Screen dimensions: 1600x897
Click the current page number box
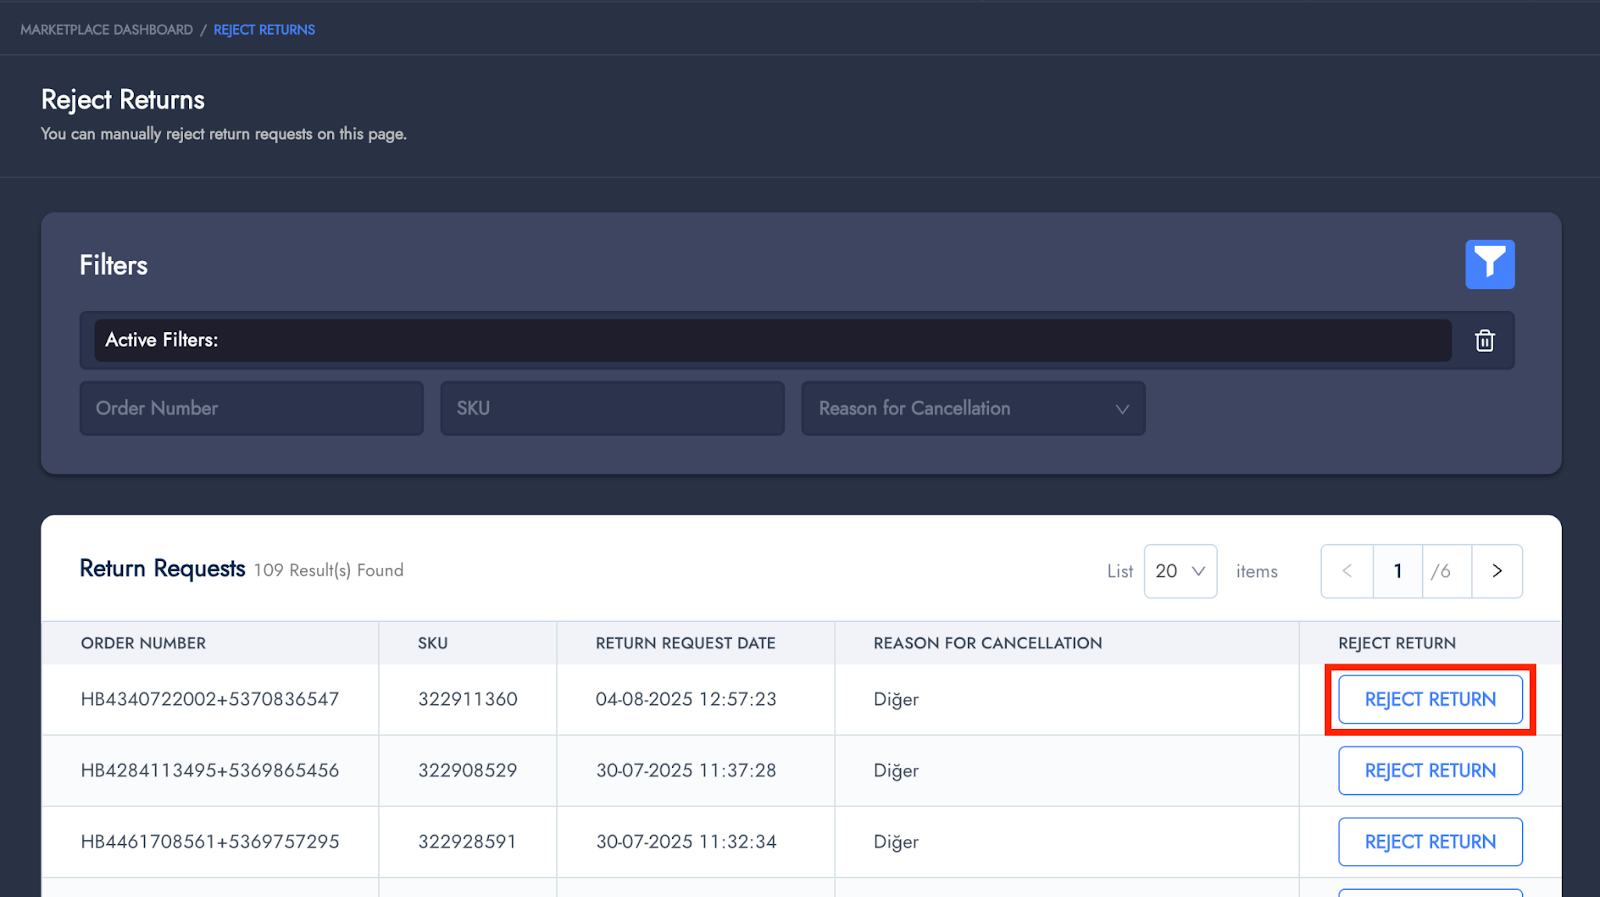click(x=1397, y=571)
